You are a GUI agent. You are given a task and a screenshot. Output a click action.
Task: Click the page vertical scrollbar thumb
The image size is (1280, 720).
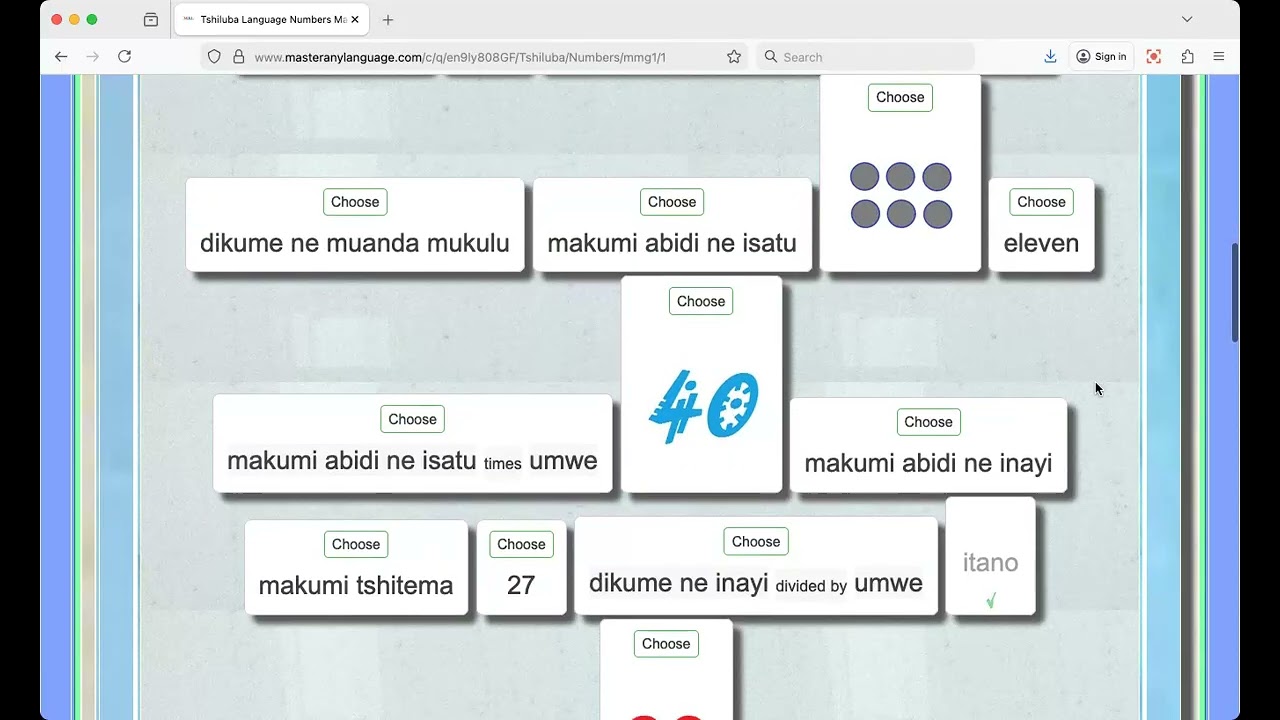1235,292
